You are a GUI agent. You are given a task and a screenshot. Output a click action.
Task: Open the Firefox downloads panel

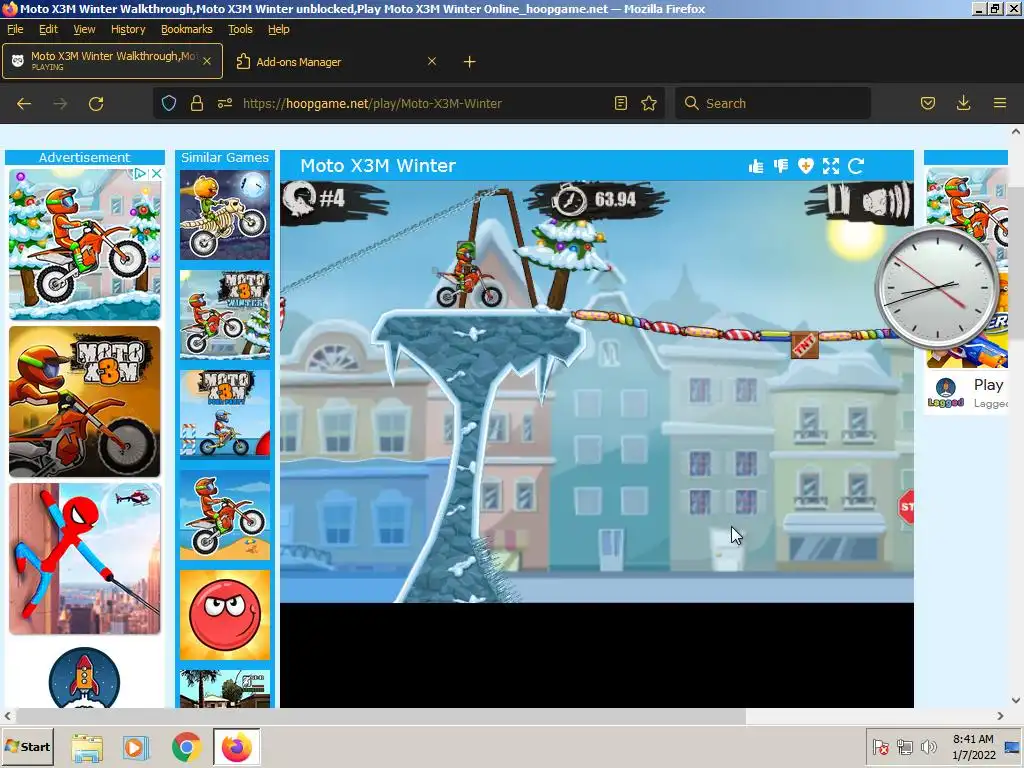tap(963, 103)
